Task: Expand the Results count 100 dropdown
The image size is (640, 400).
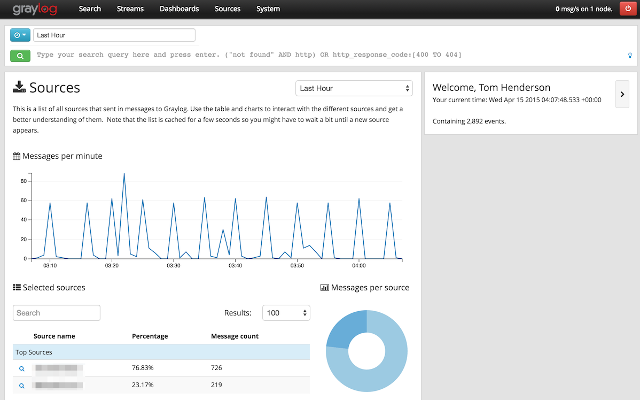Action: point(285,313)
